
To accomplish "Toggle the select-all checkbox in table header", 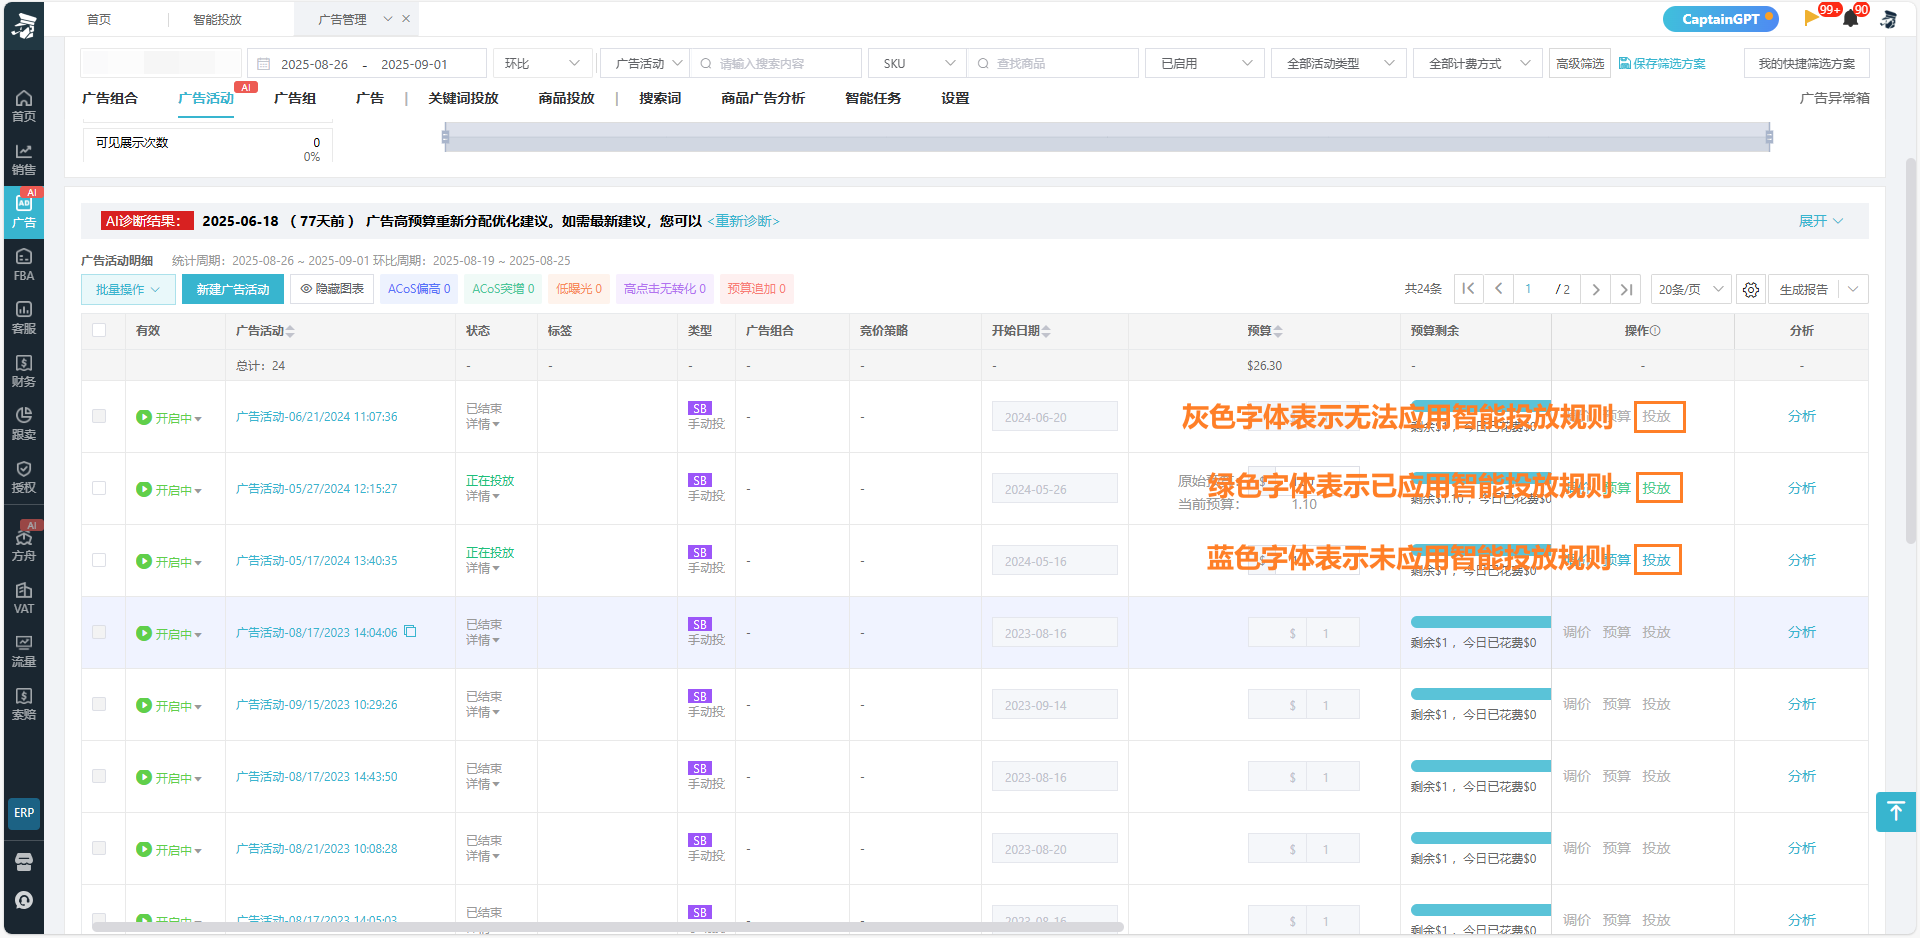I will (x=99, y=330).
